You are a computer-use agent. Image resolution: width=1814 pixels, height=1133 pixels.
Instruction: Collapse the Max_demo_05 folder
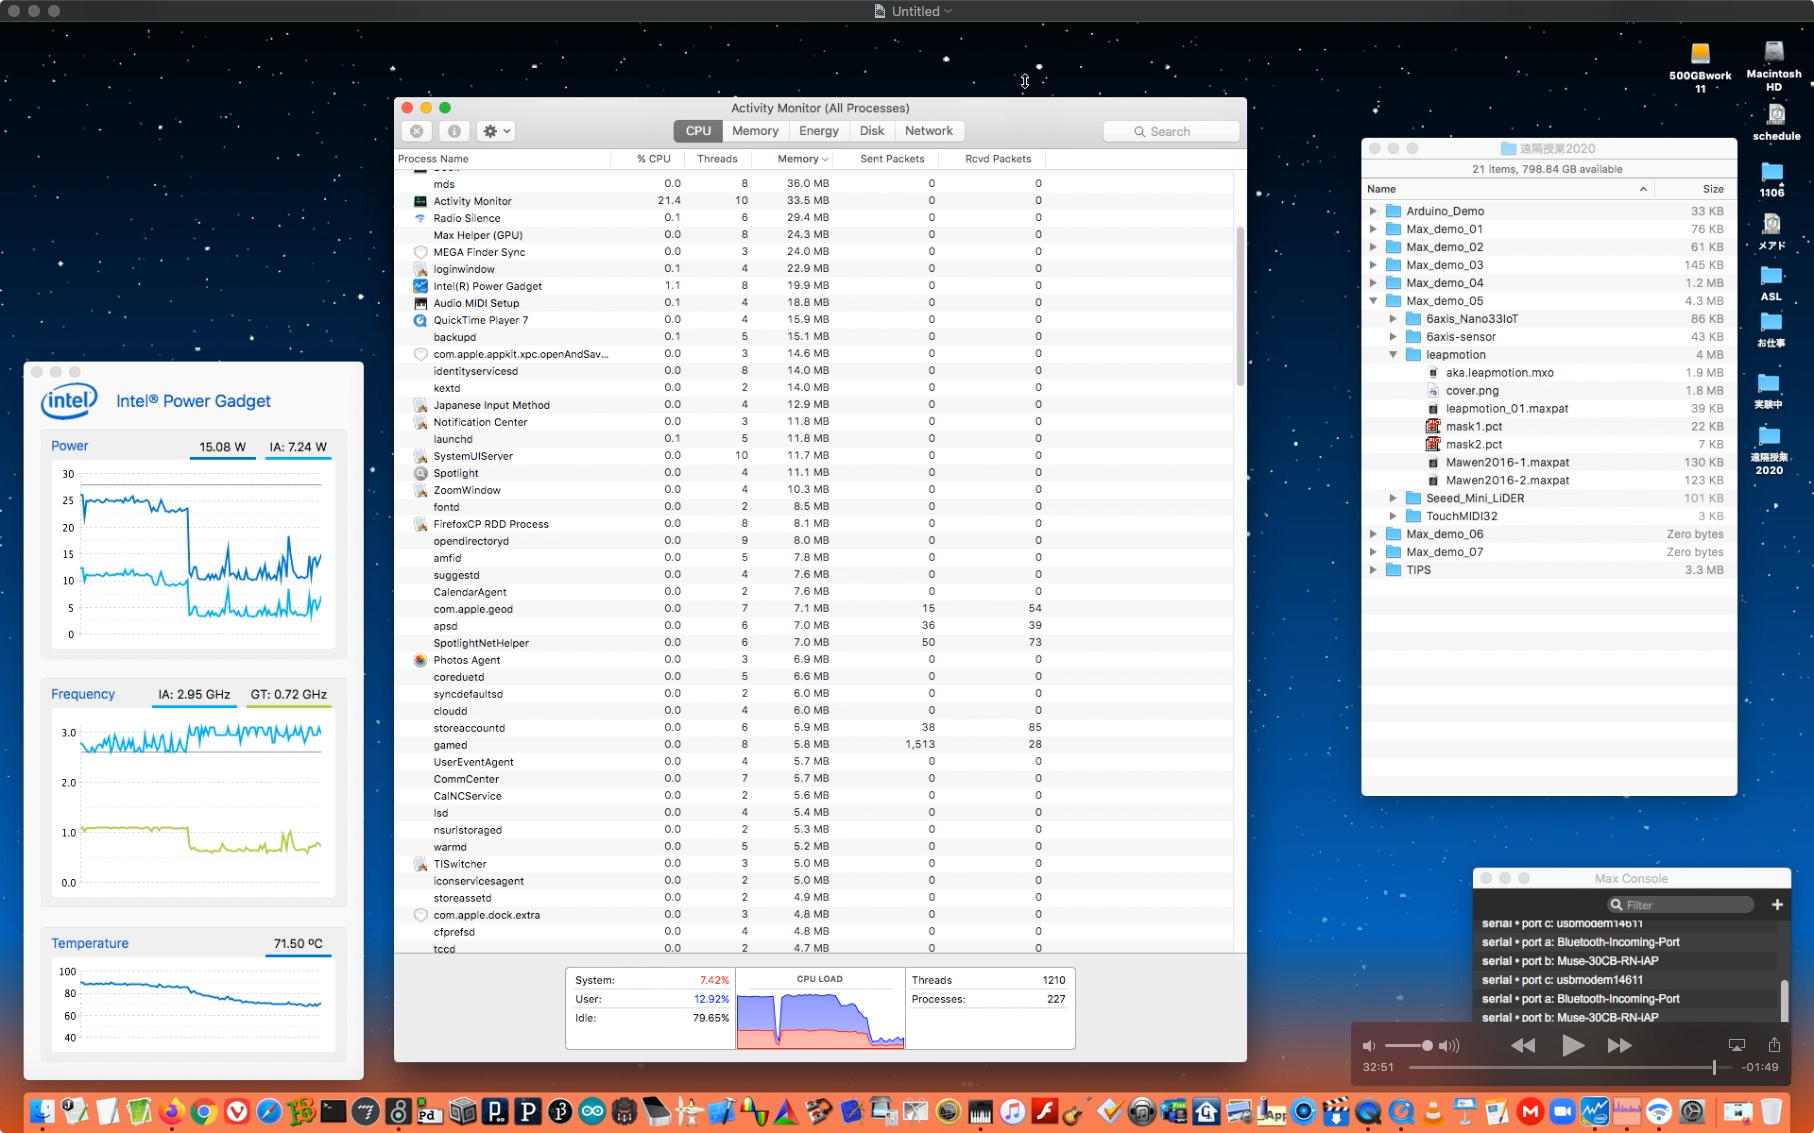1373,301
